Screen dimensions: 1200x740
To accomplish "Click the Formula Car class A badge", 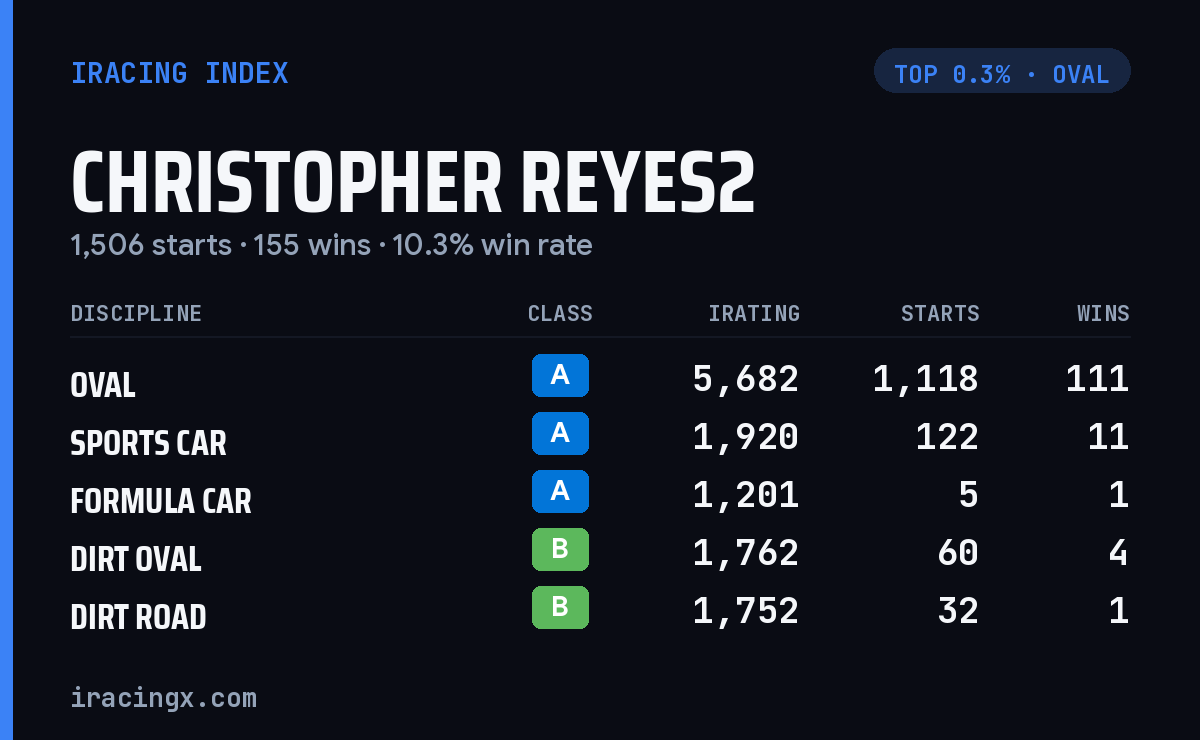I will [560, 492].
